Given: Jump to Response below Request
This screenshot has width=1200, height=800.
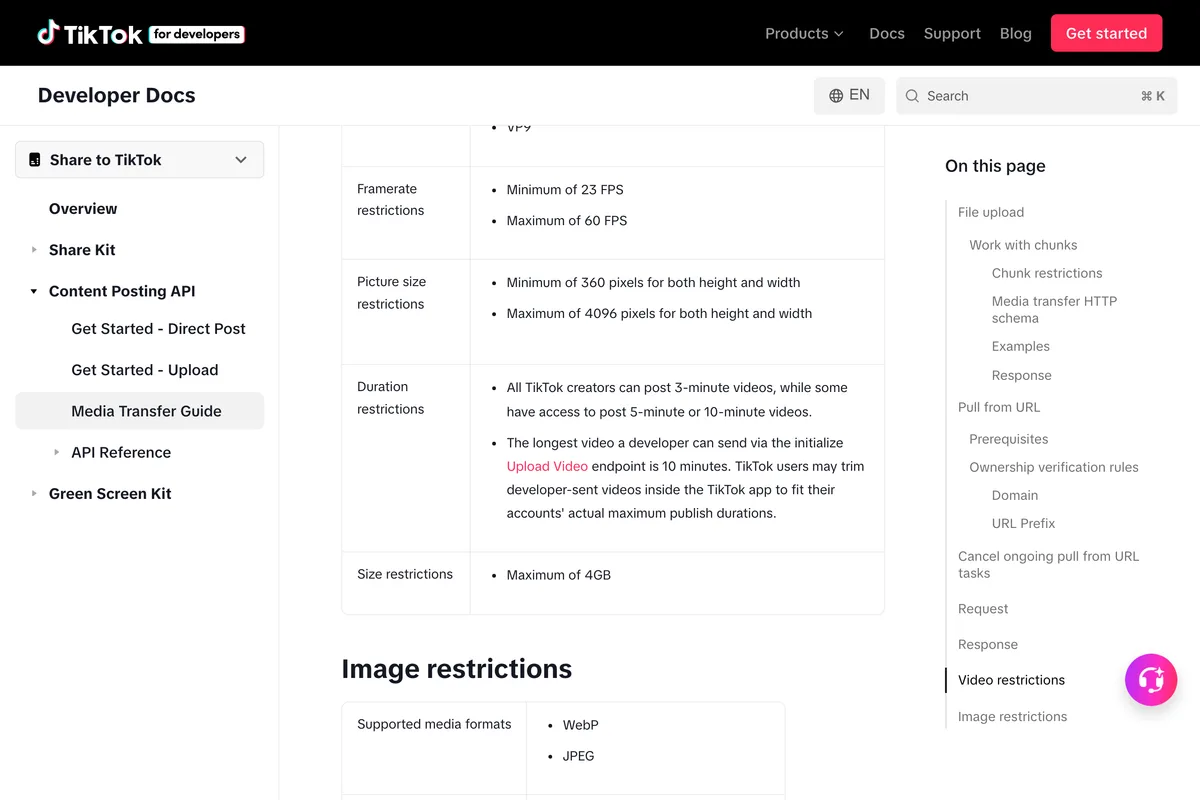Looking at the screenshot, I should point(988,645).
